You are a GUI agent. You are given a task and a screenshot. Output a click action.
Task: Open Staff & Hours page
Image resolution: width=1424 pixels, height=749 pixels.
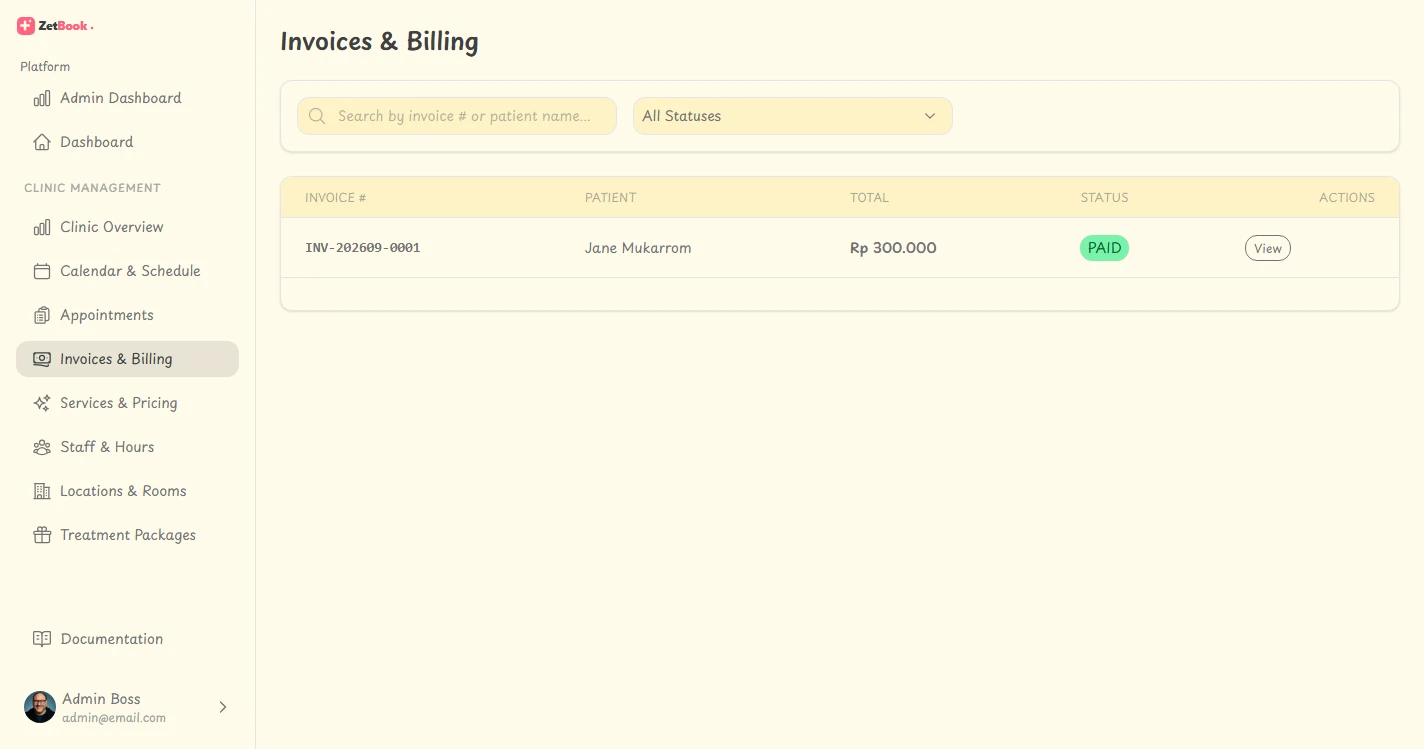tap(127, 447)
